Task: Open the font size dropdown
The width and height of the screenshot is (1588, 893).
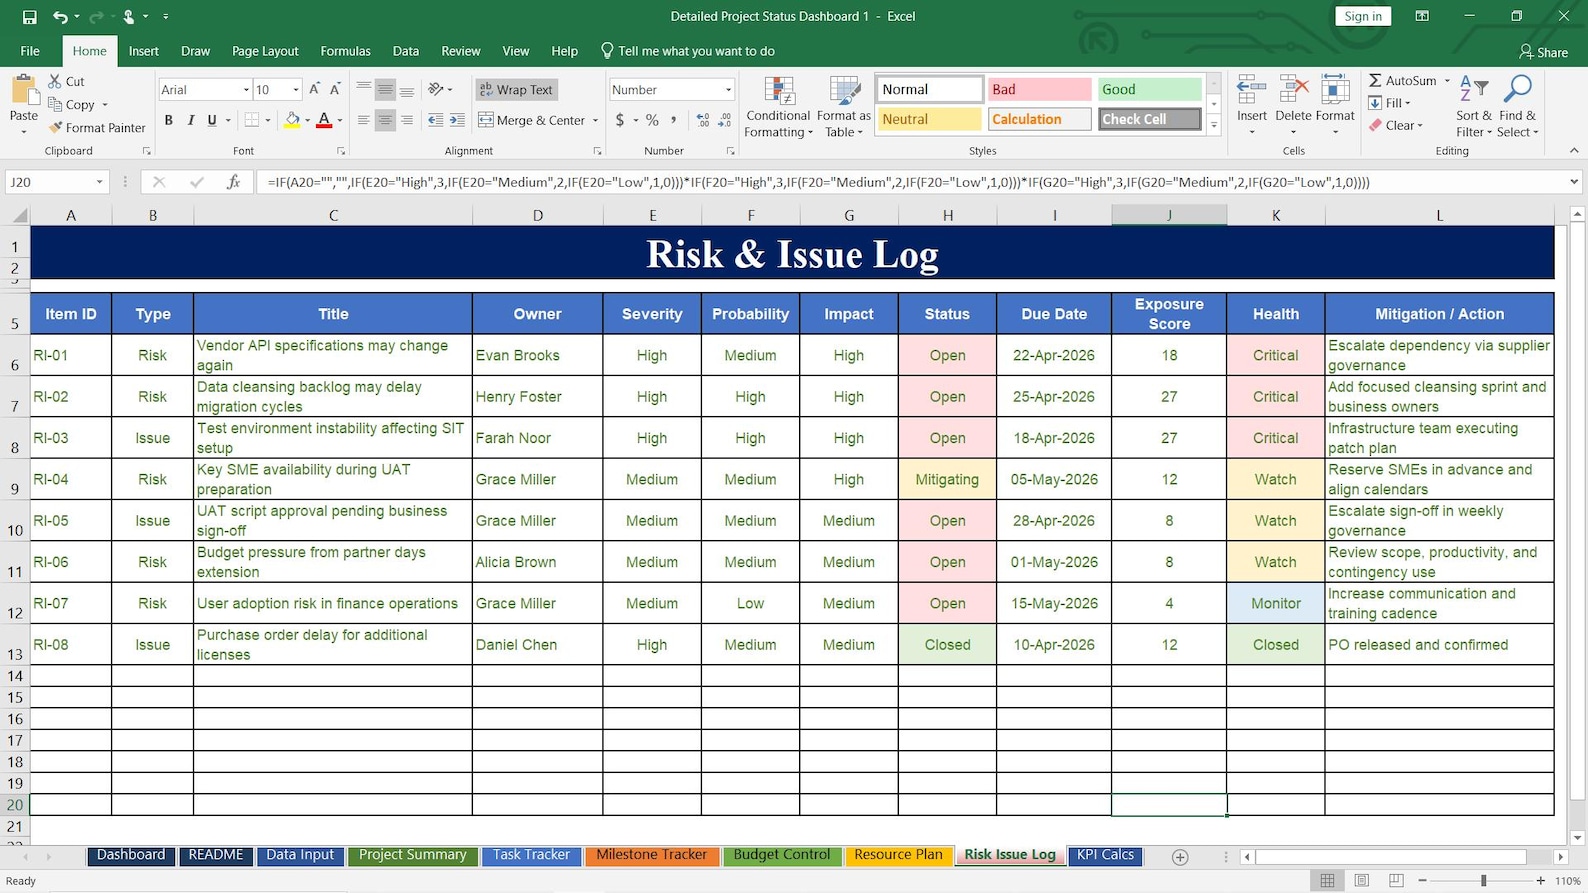Action: [x=296, y=90]
